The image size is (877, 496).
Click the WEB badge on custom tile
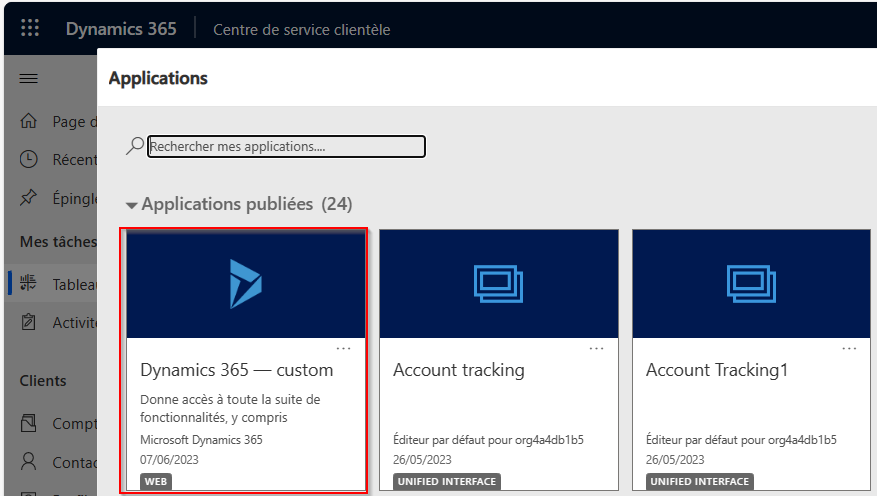pos(155,481)
